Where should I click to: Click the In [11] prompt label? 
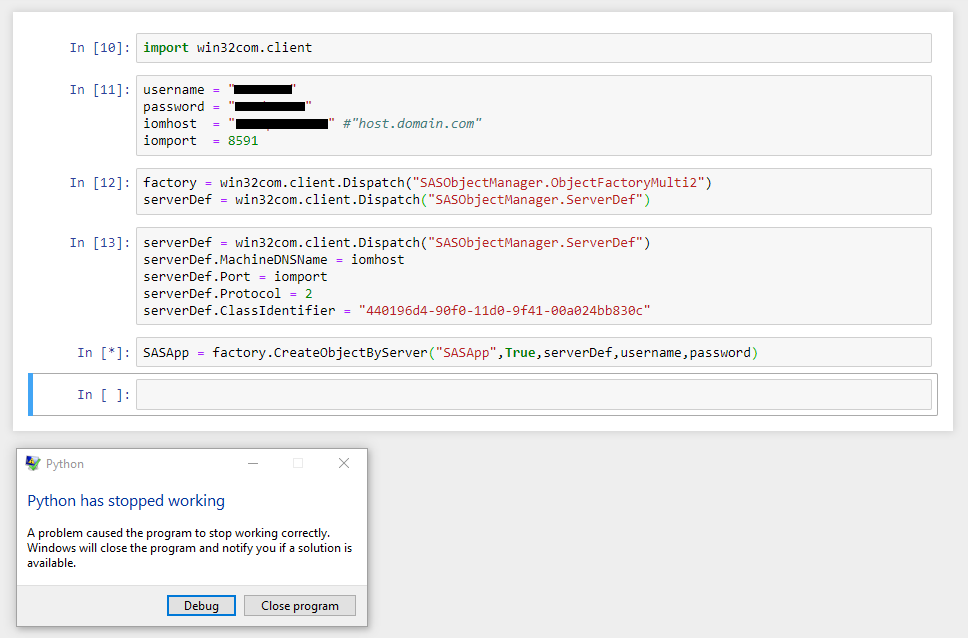[99, 90]
